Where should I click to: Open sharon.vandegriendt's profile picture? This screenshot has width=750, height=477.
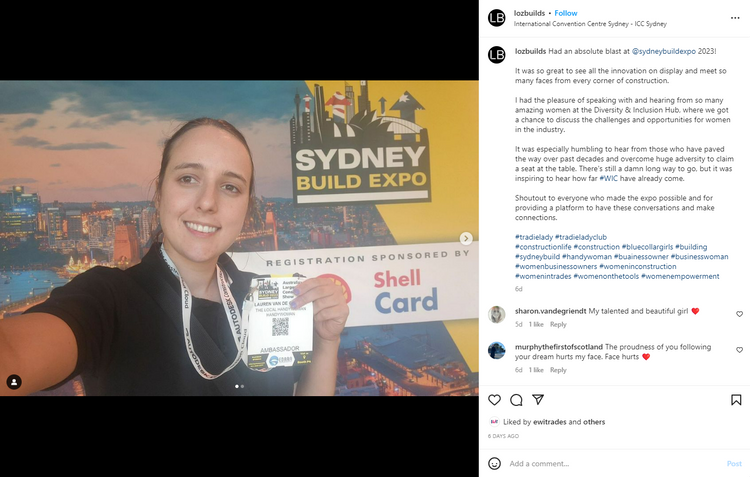[496, 315]
